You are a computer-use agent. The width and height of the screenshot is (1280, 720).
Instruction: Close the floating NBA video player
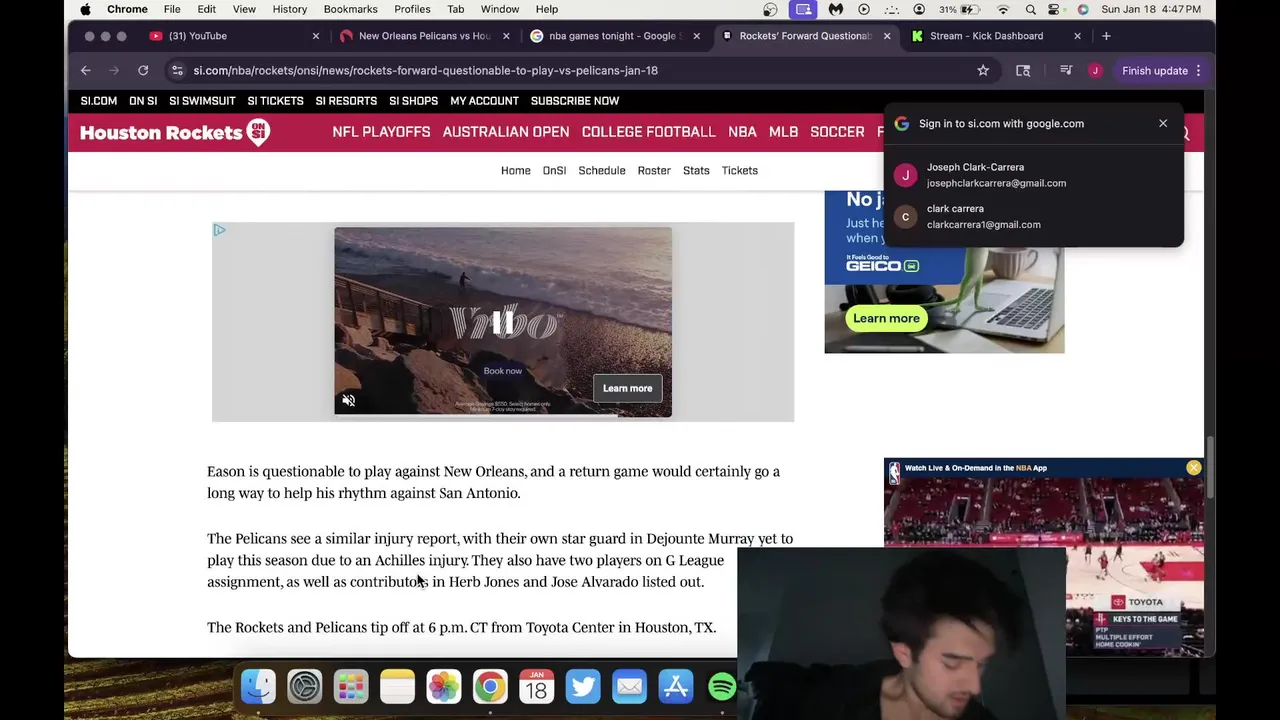coord(1194,468)
